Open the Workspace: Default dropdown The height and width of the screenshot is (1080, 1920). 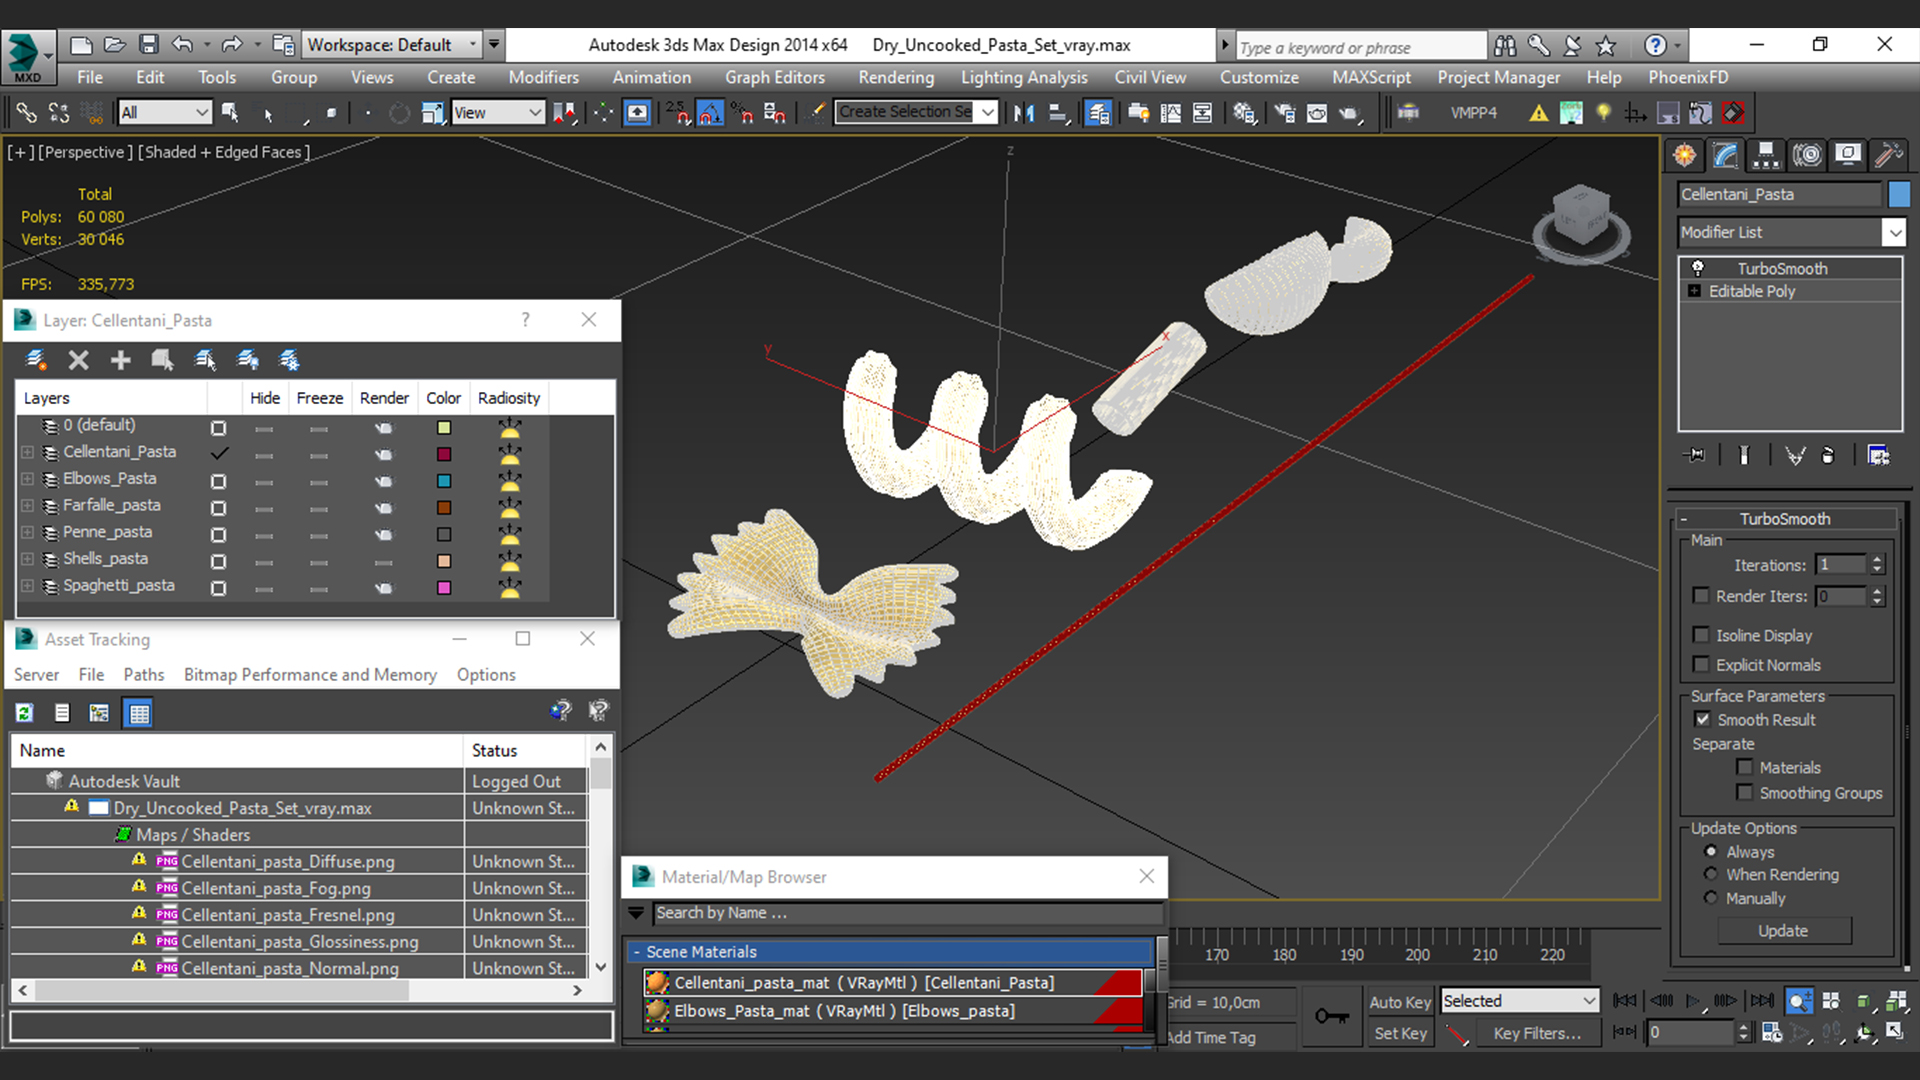(x=392, y=45)
